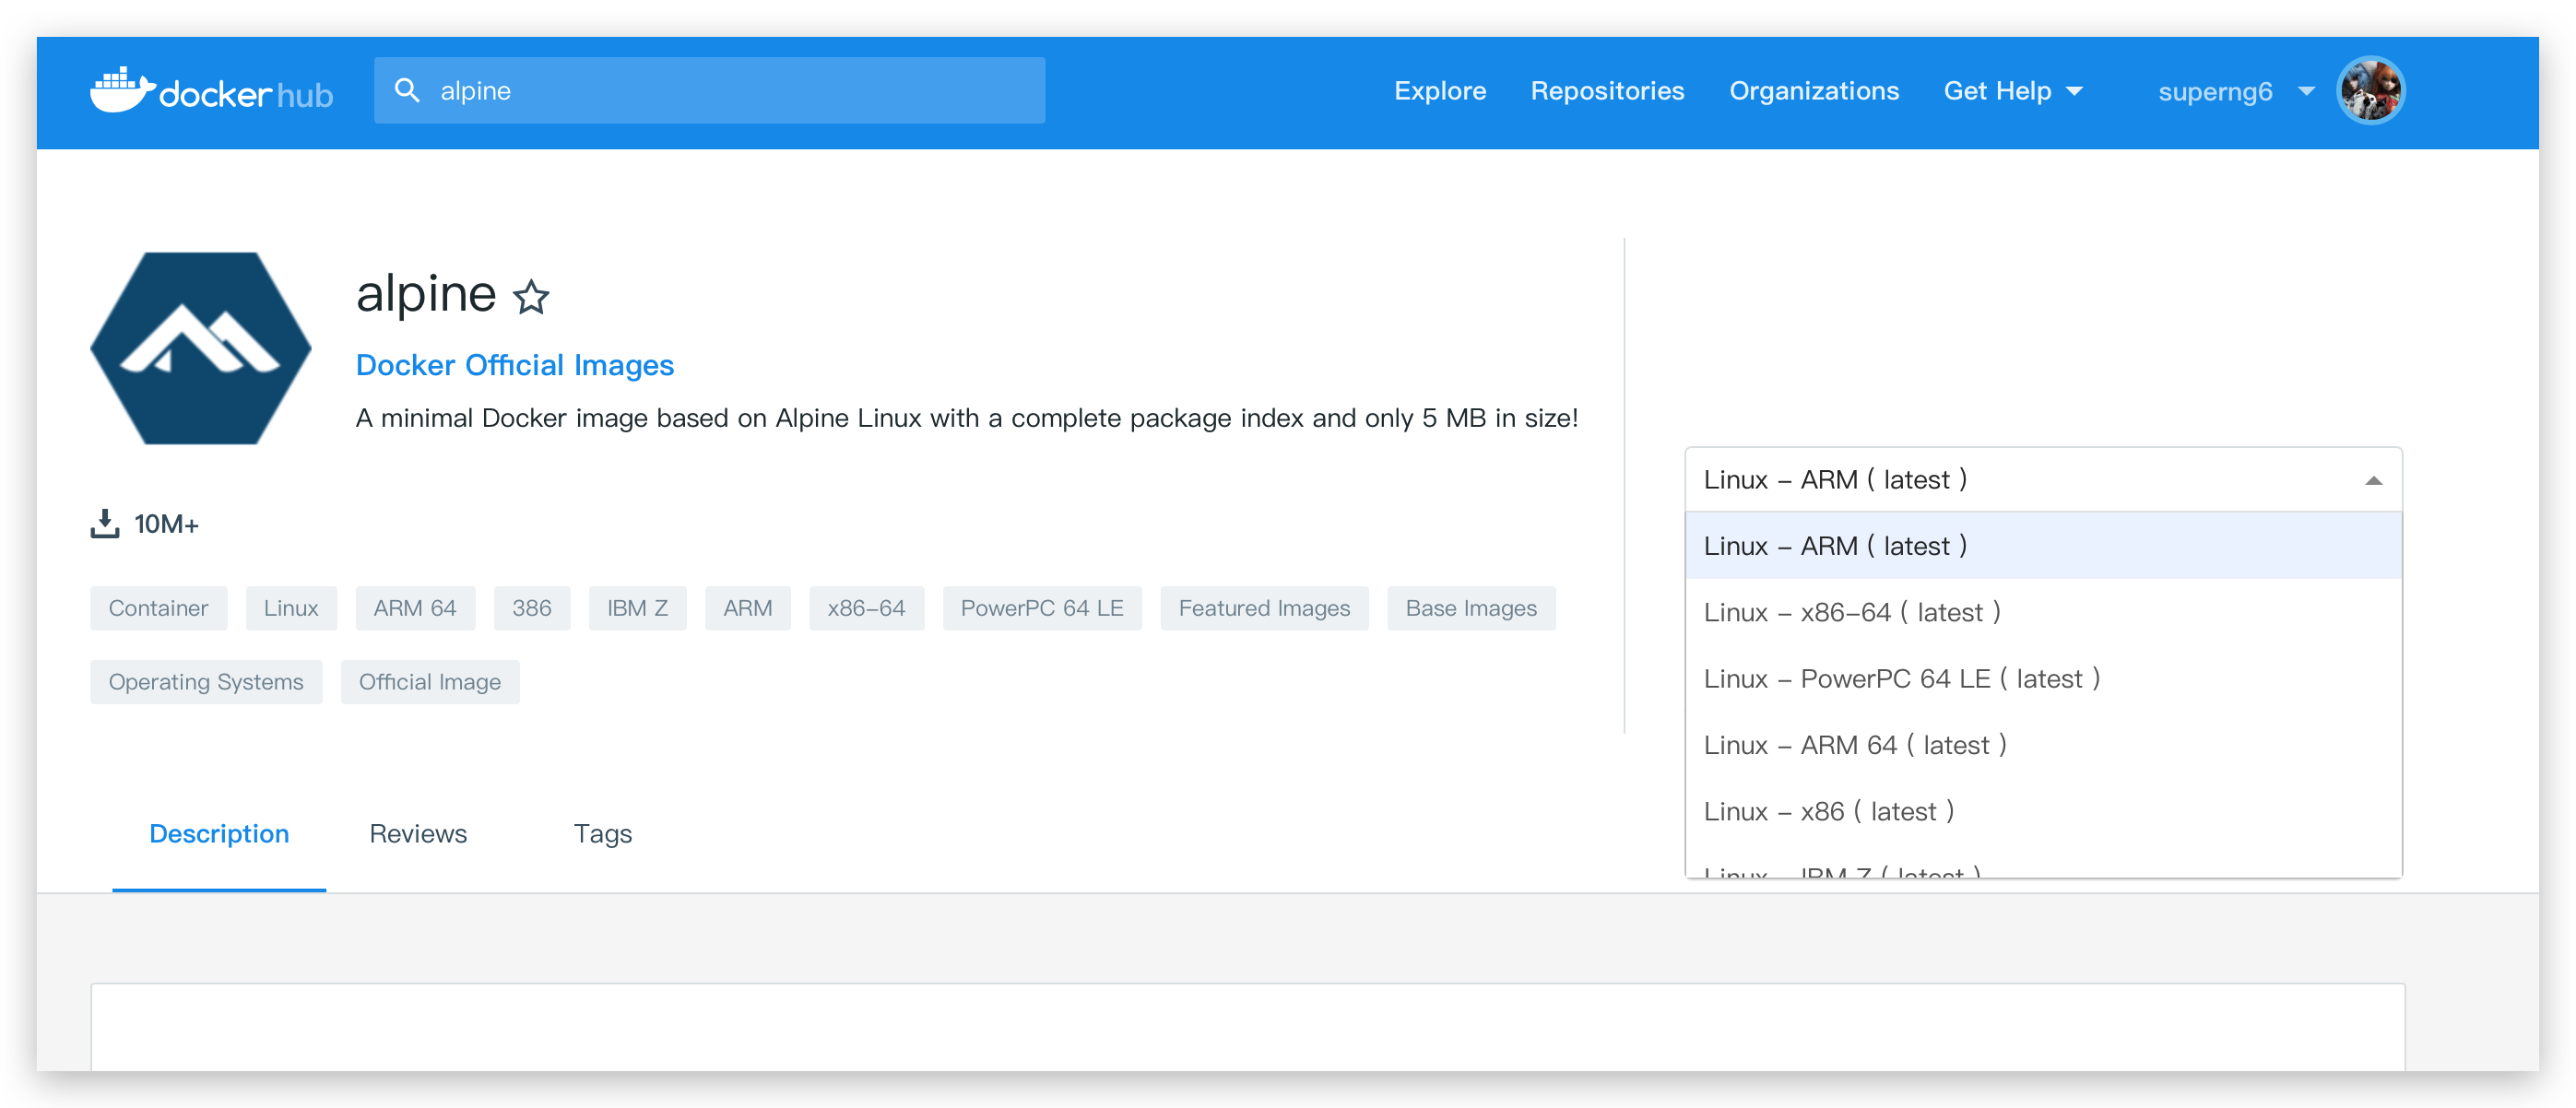Viewport: 2576px width, 1108px height.
Task: Click the Official Image tag chip
Action: coord(430,682)
